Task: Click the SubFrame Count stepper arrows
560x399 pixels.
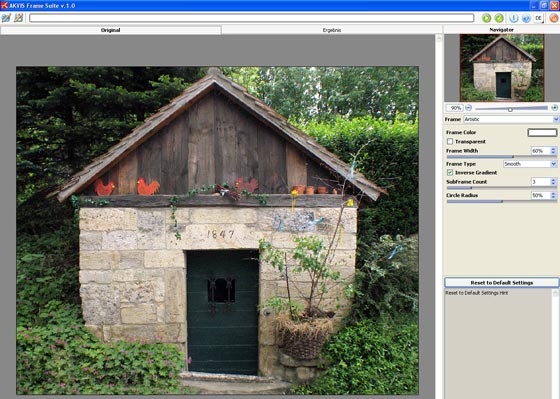Action: (554, 182)
